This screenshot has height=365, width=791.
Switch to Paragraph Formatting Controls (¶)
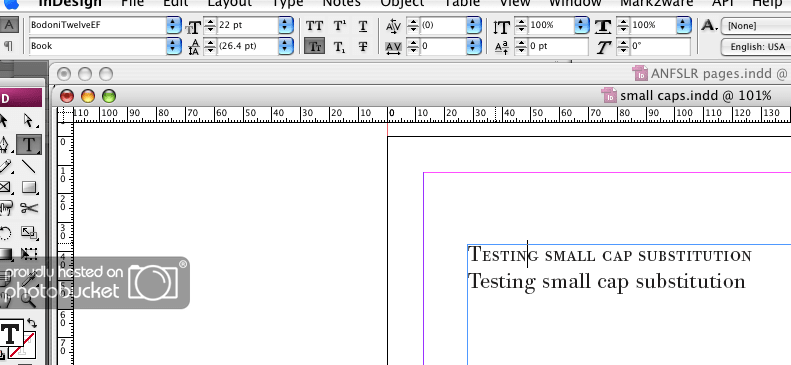coord(9,46)
